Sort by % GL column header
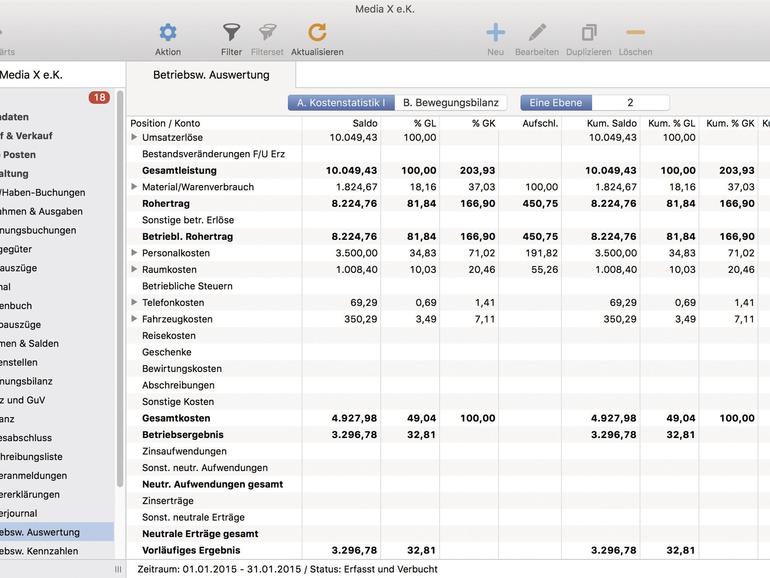This screenshot has width=770, height=578. (425, 123)
